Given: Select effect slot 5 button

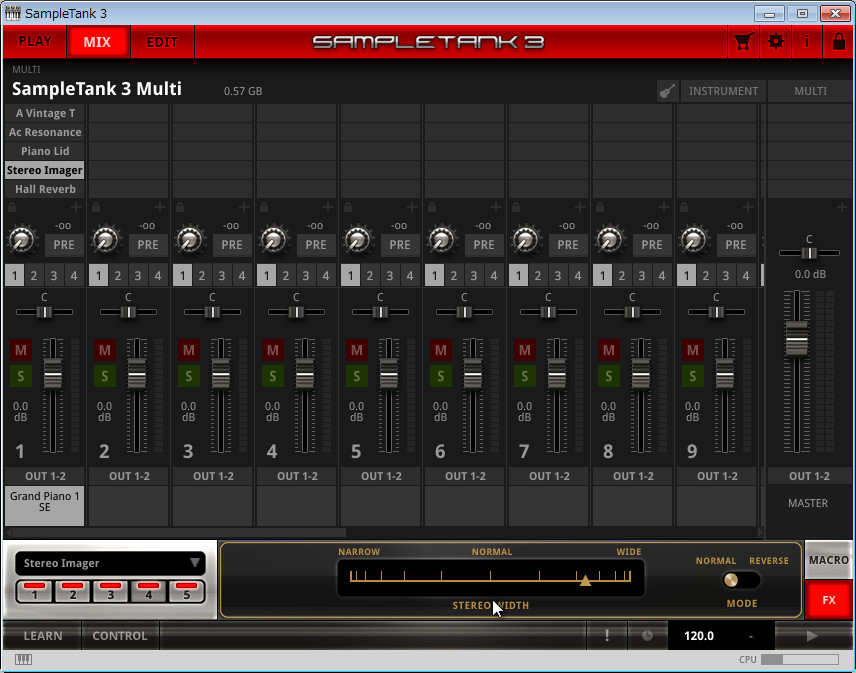Looking at the screenshot, I should pyautogui.click(x=186, y=591).
